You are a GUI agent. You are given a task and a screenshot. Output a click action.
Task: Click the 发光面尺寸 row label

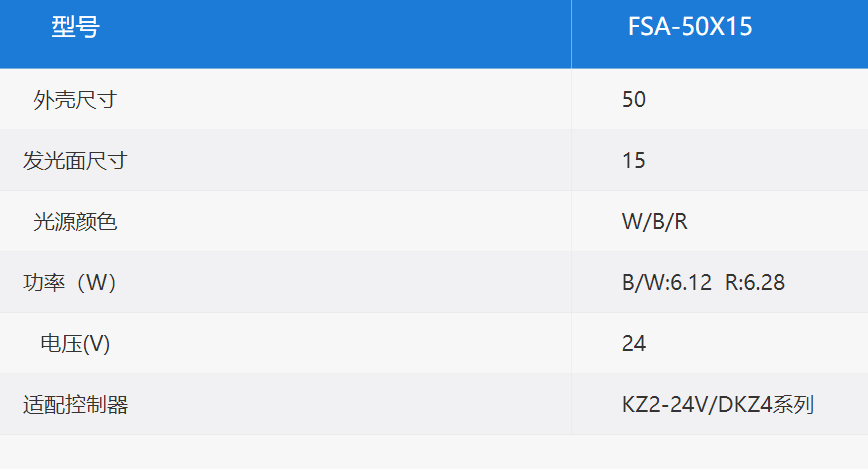pos(75,161)
